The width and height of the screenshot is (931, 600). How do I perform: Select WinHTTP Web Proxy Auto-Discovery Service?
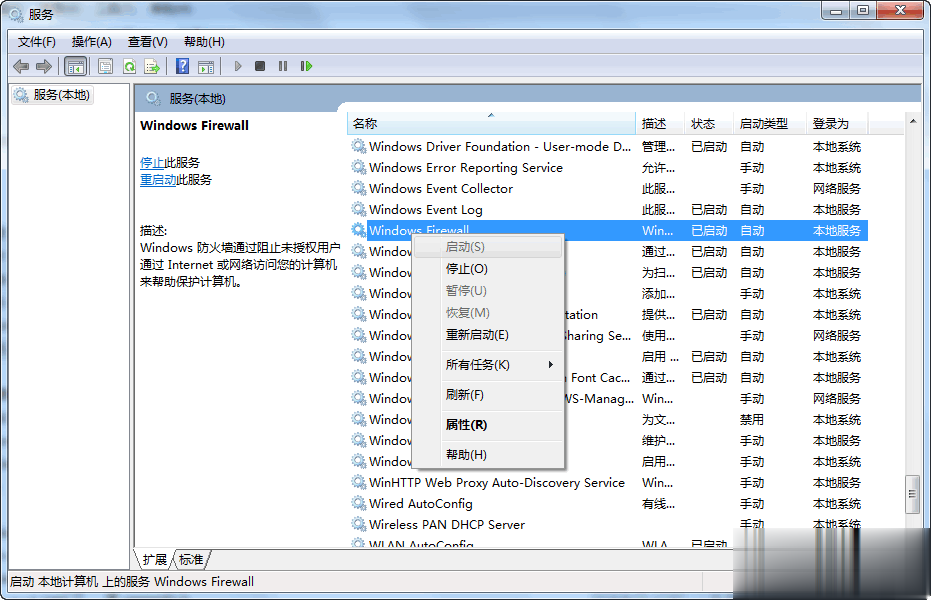point(609,482)
